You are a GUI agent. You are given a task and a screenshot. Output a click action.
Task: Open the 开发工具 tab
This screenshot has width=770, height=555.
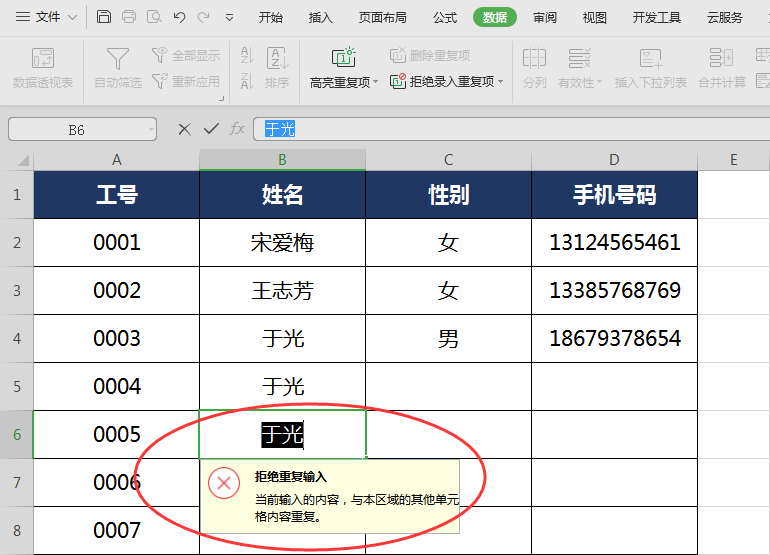(x=657, y=18)
